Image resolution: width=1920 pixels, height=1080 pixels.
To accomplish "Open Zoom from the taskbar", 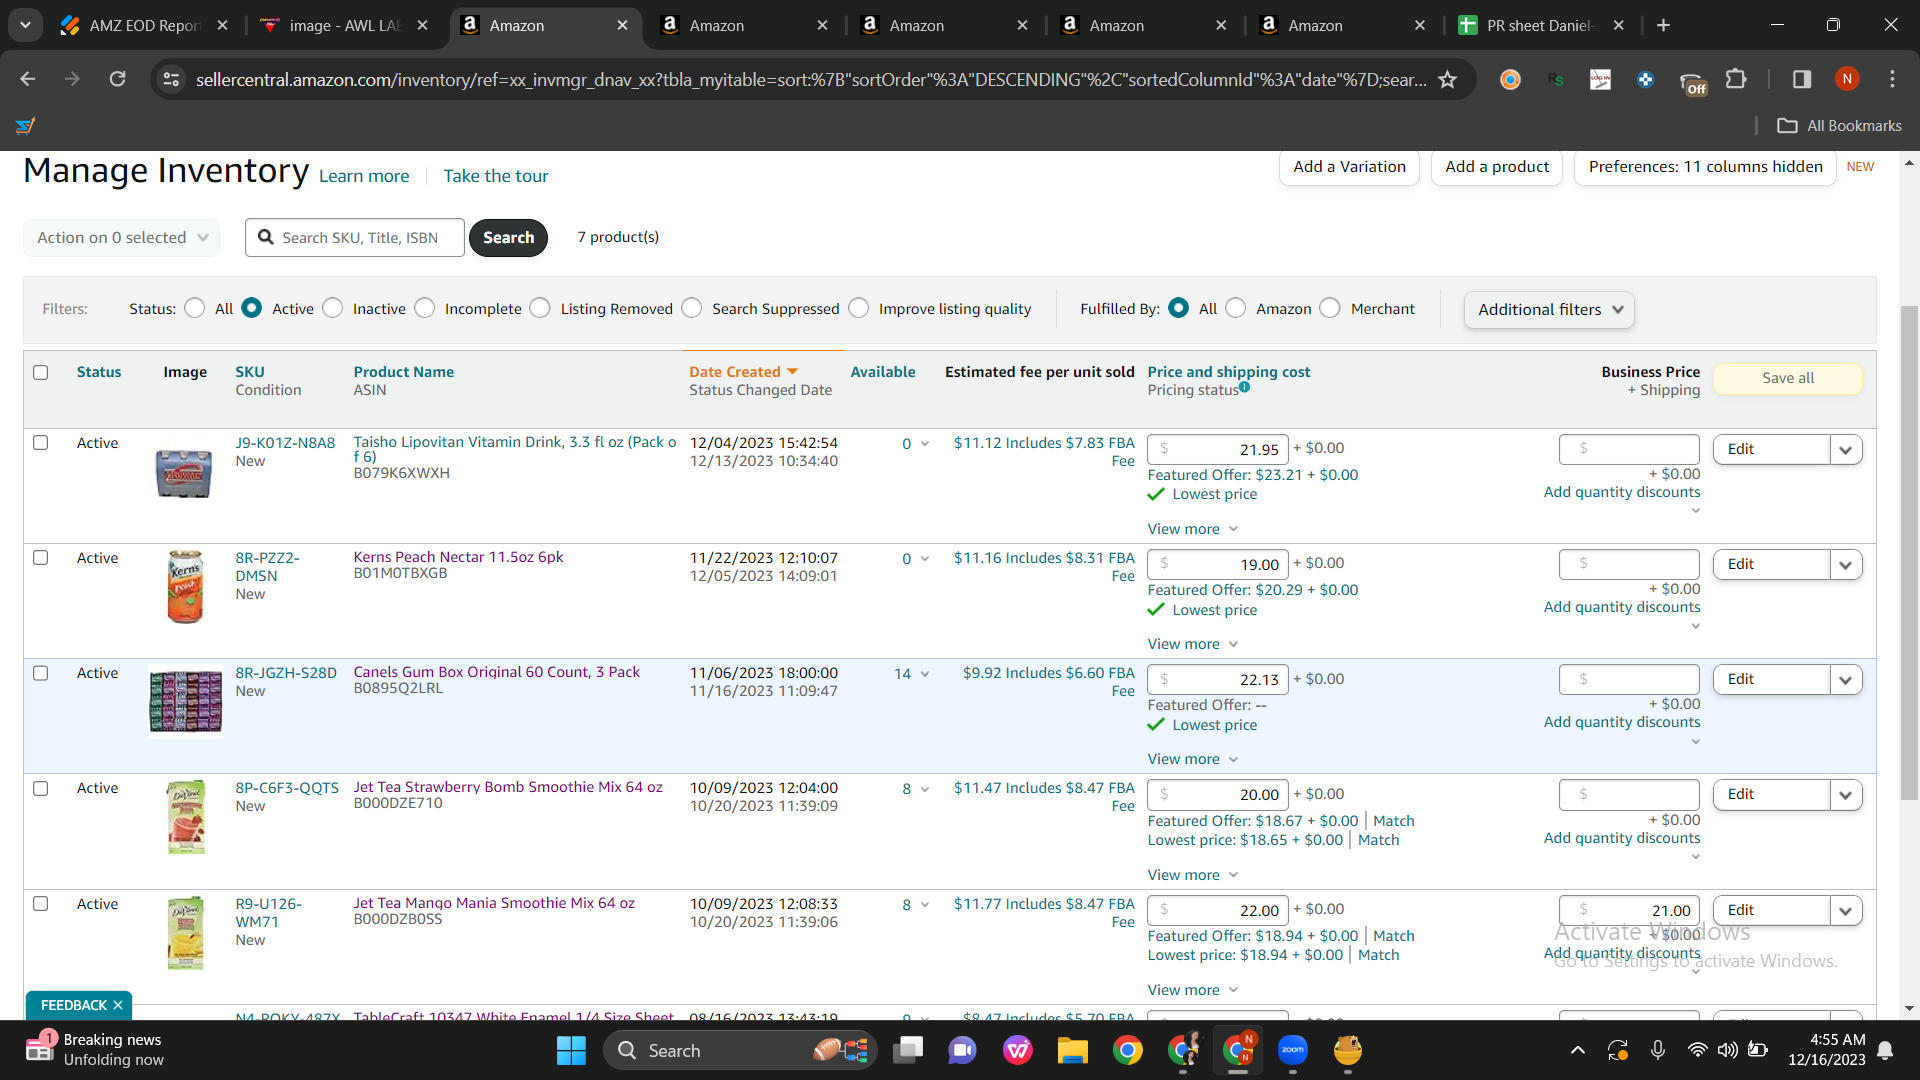I will click(x=1293, y=1050).
